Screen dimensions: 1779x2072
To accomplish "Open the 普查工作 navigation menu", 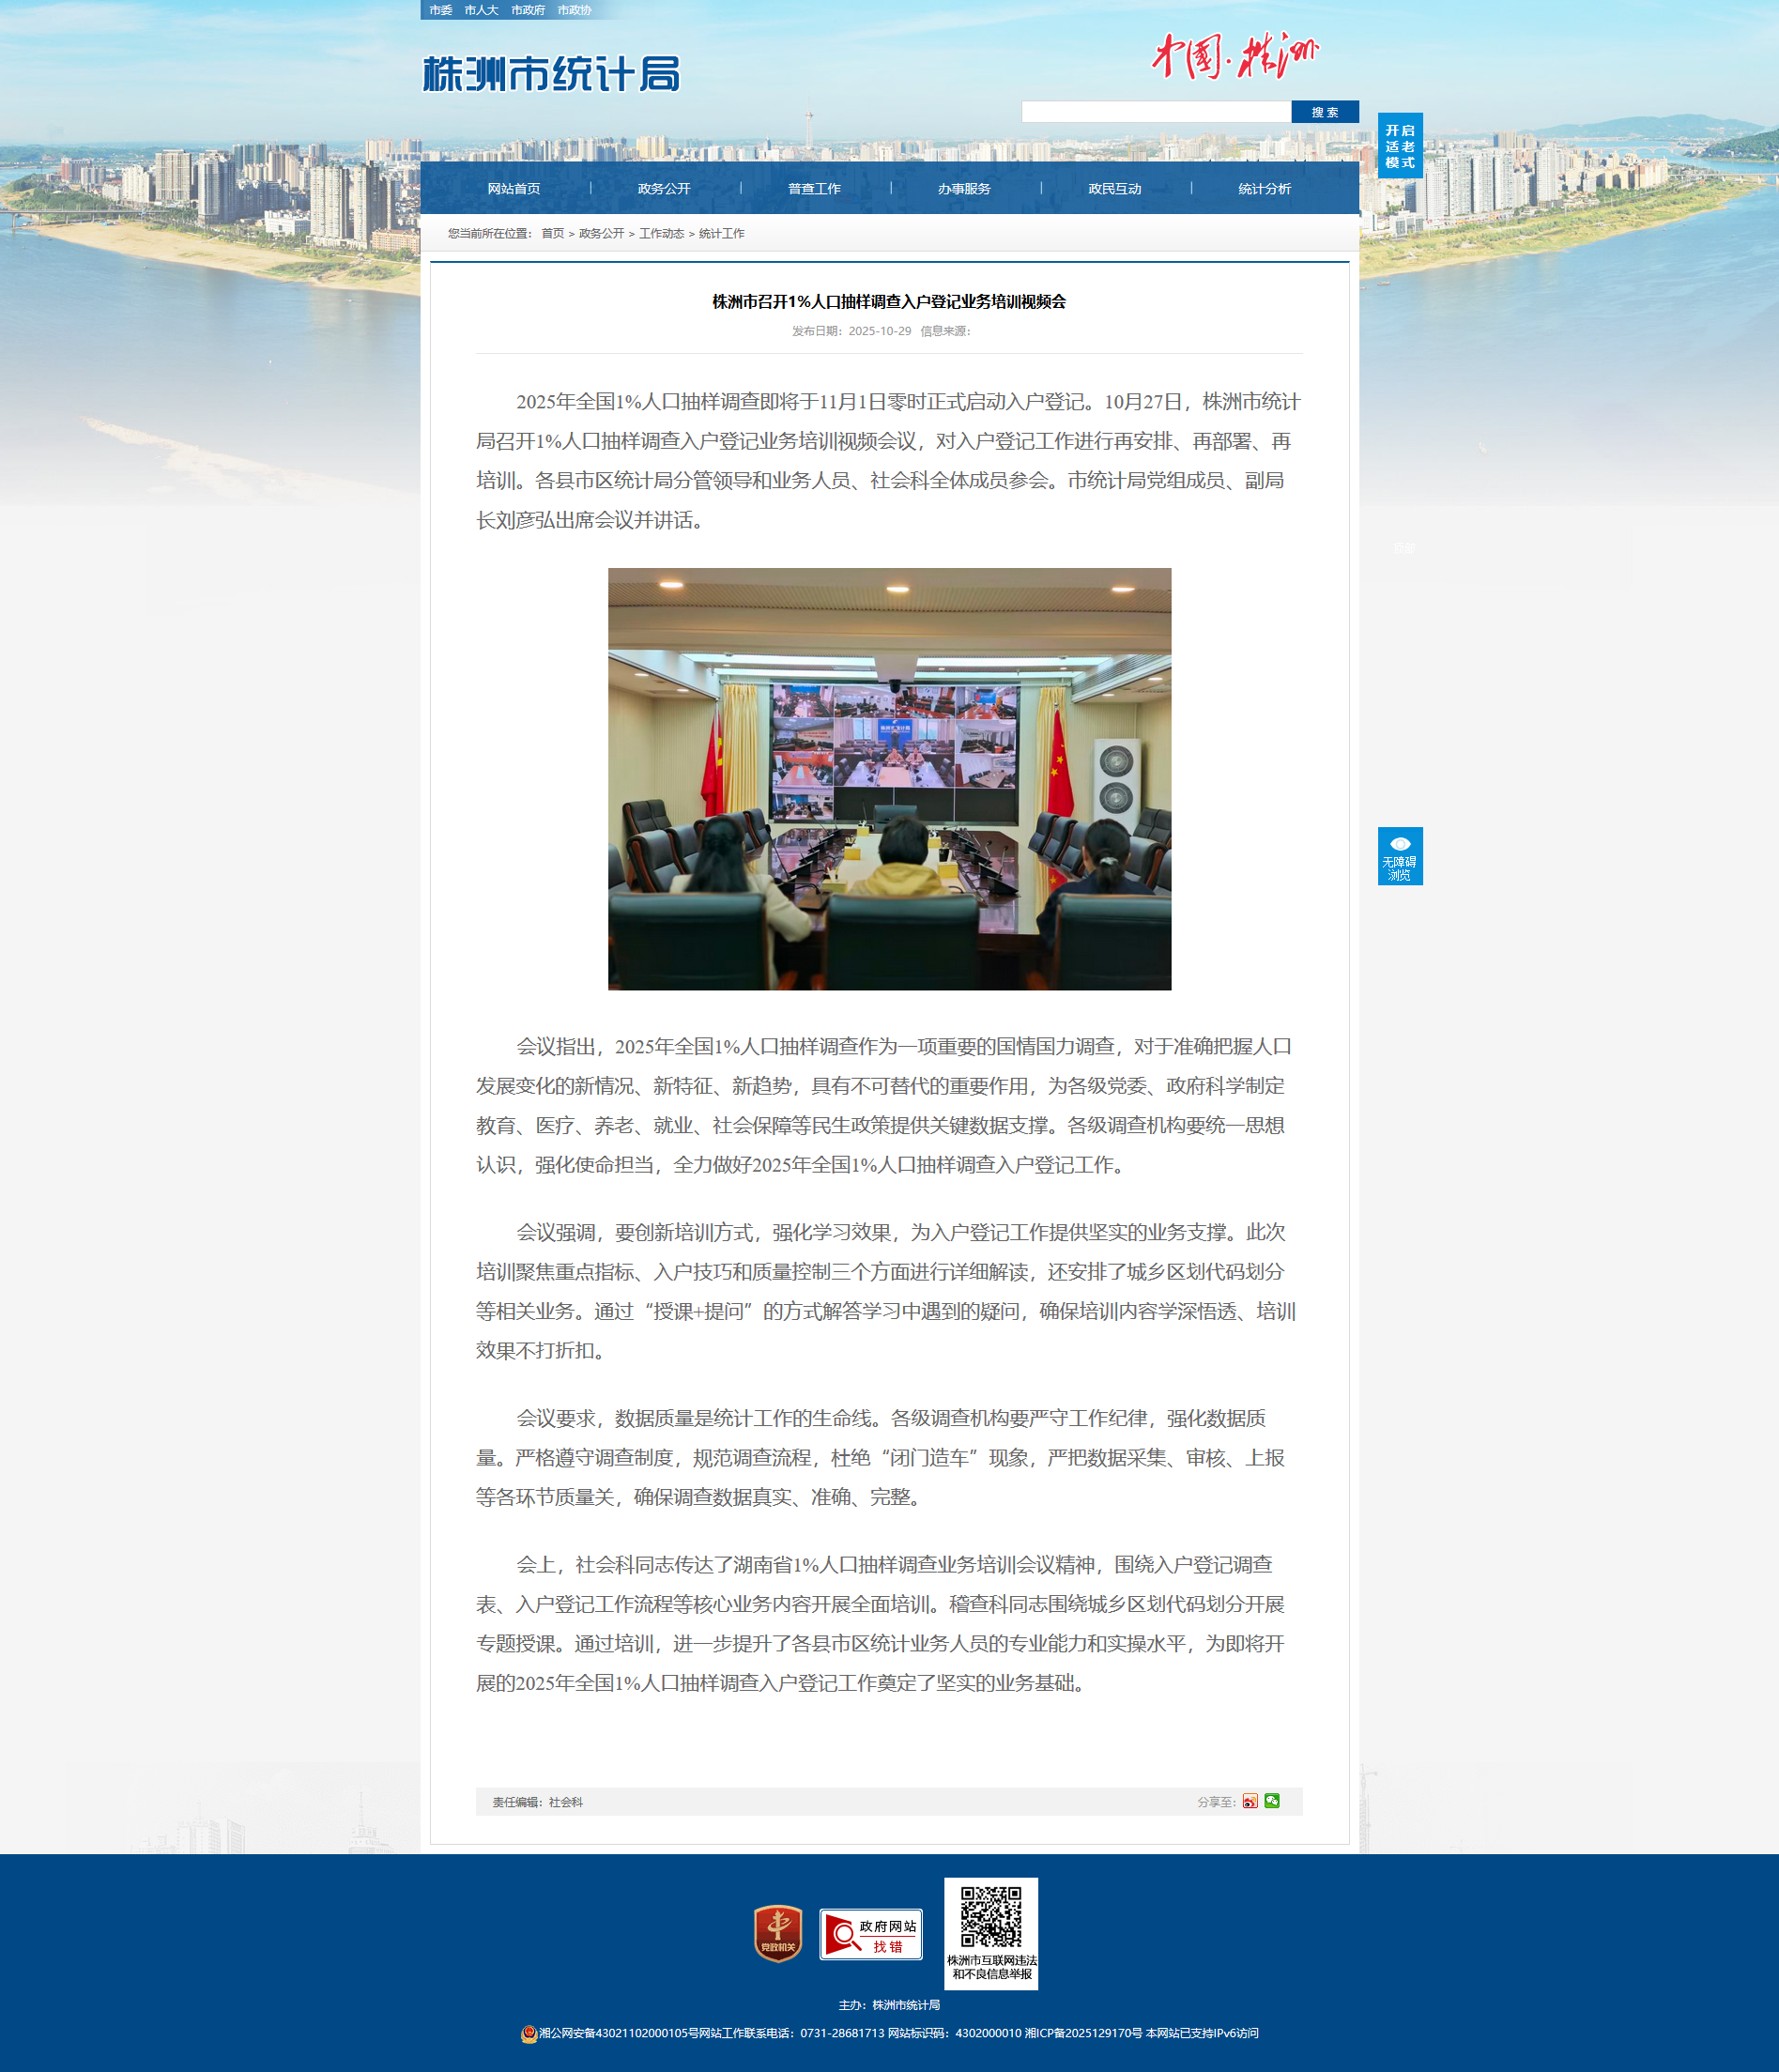I will pos(814,189).
